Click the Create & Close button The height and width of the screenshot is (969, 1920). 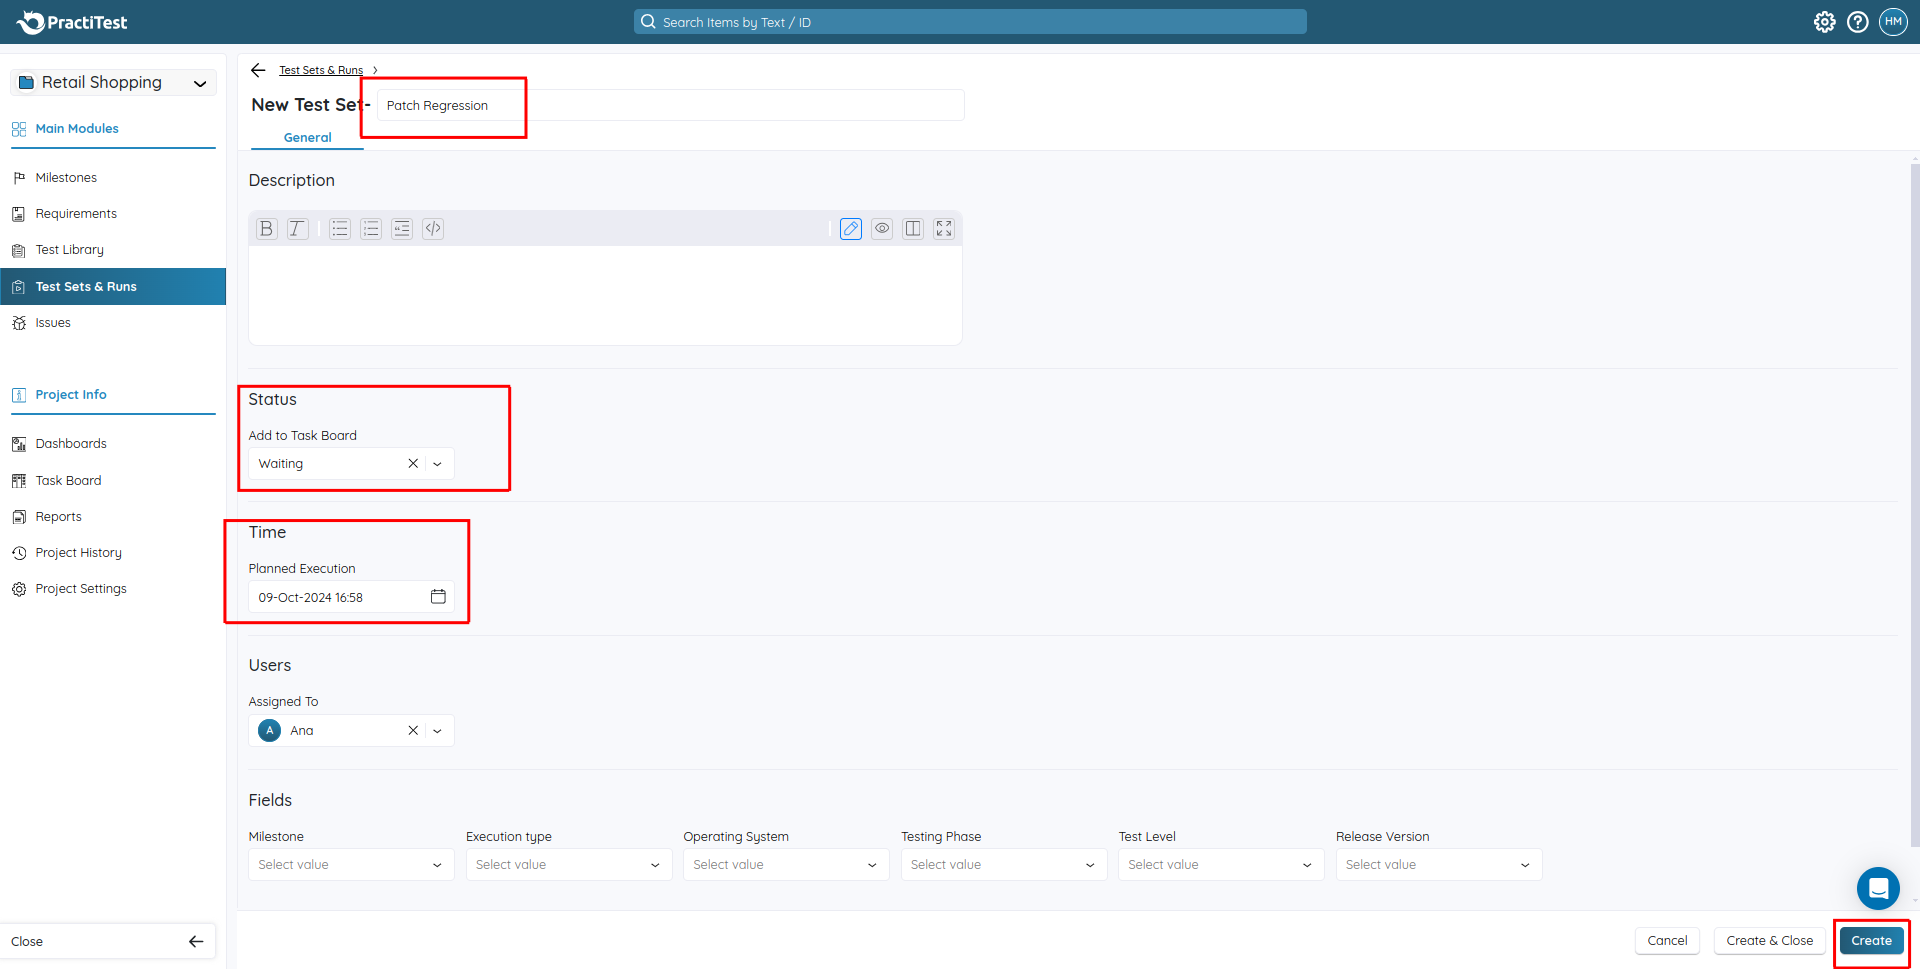1769,941
